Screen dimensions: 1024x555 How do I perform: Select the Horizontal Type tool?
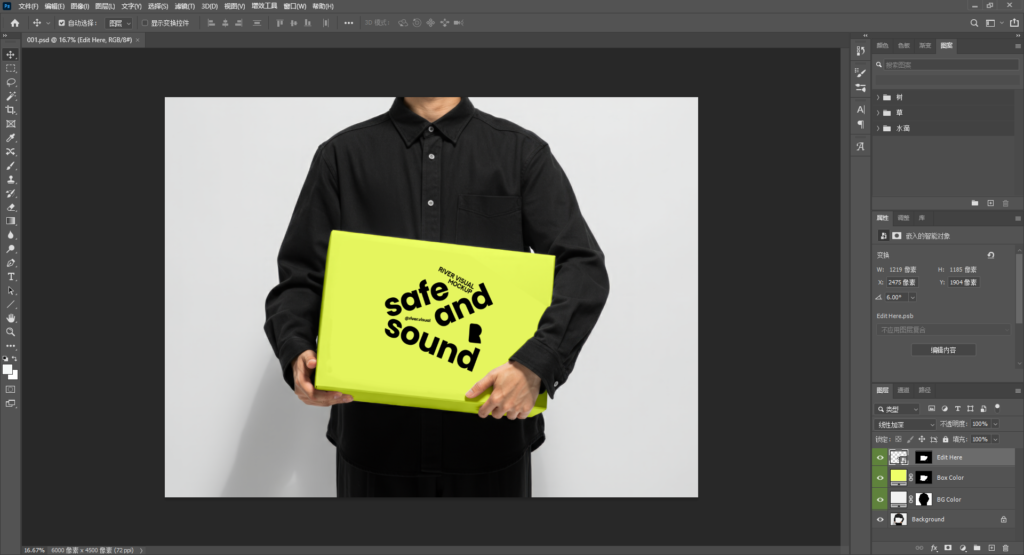pos(10,277)
